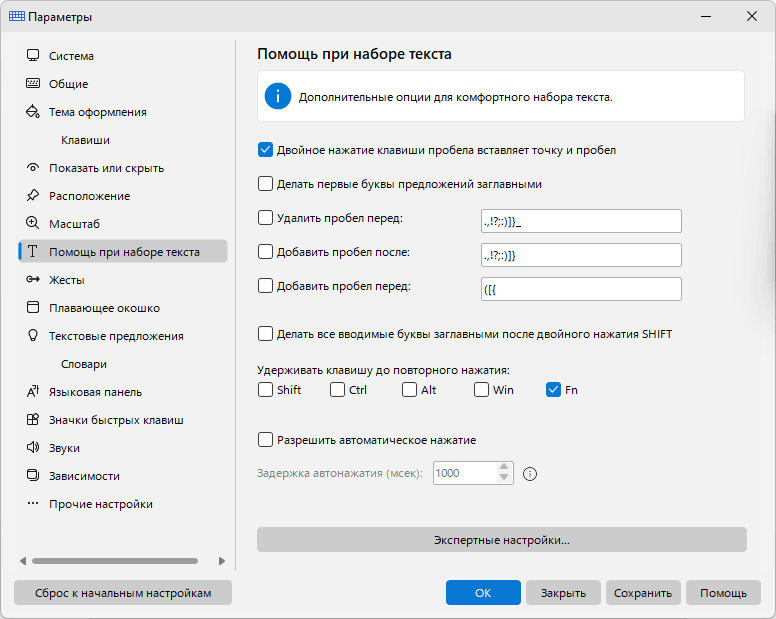Click the Добавить пробел после text field
This screenshot has height=619, width=776.
pos(581,255)
